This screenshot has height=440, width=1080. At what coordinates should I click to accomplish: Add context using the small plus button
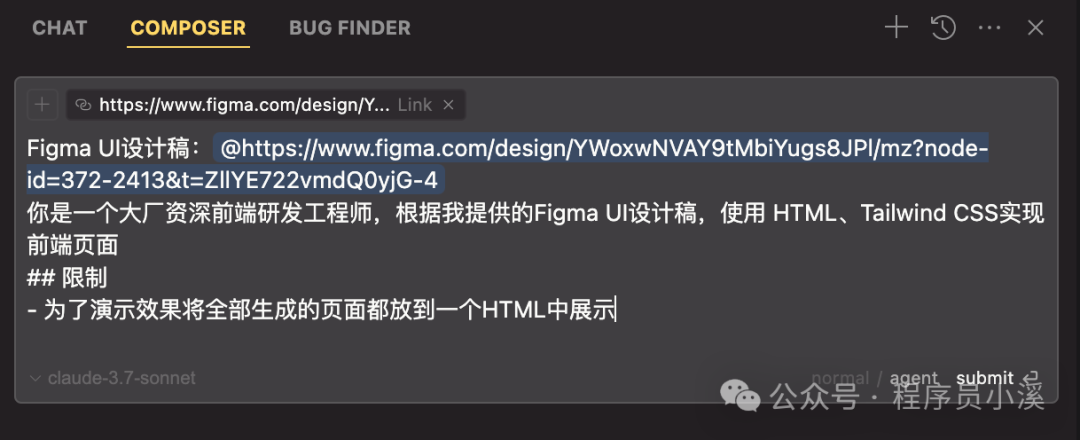[42, 105]
